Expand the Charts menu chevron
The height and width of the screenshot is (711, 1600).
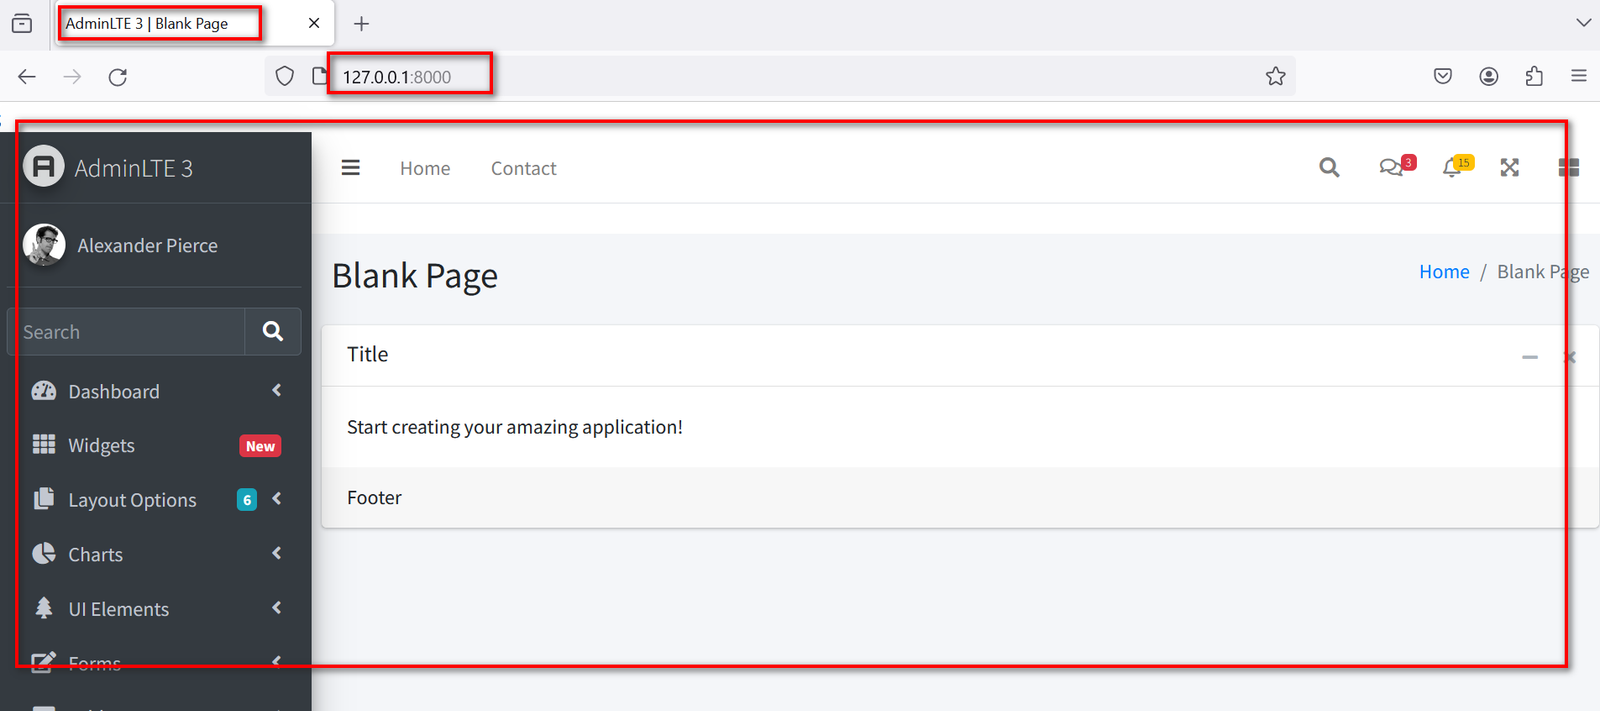click(x=277, y=552)
